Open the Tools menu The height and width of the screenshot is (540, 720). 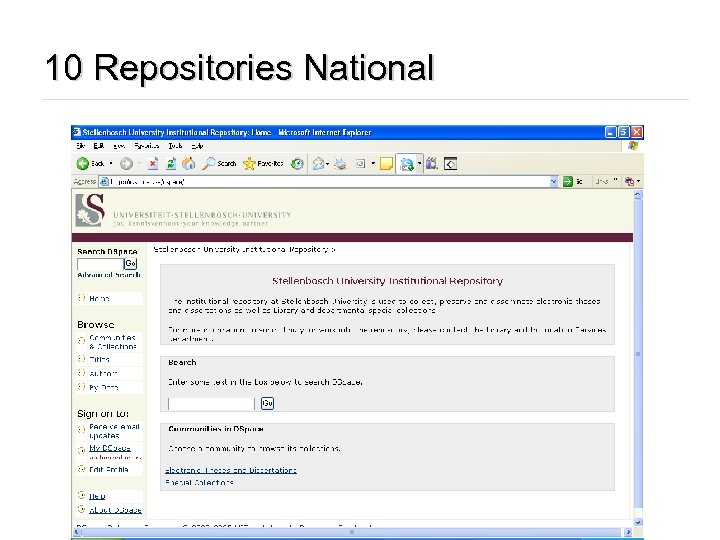(x=175, y=146)
